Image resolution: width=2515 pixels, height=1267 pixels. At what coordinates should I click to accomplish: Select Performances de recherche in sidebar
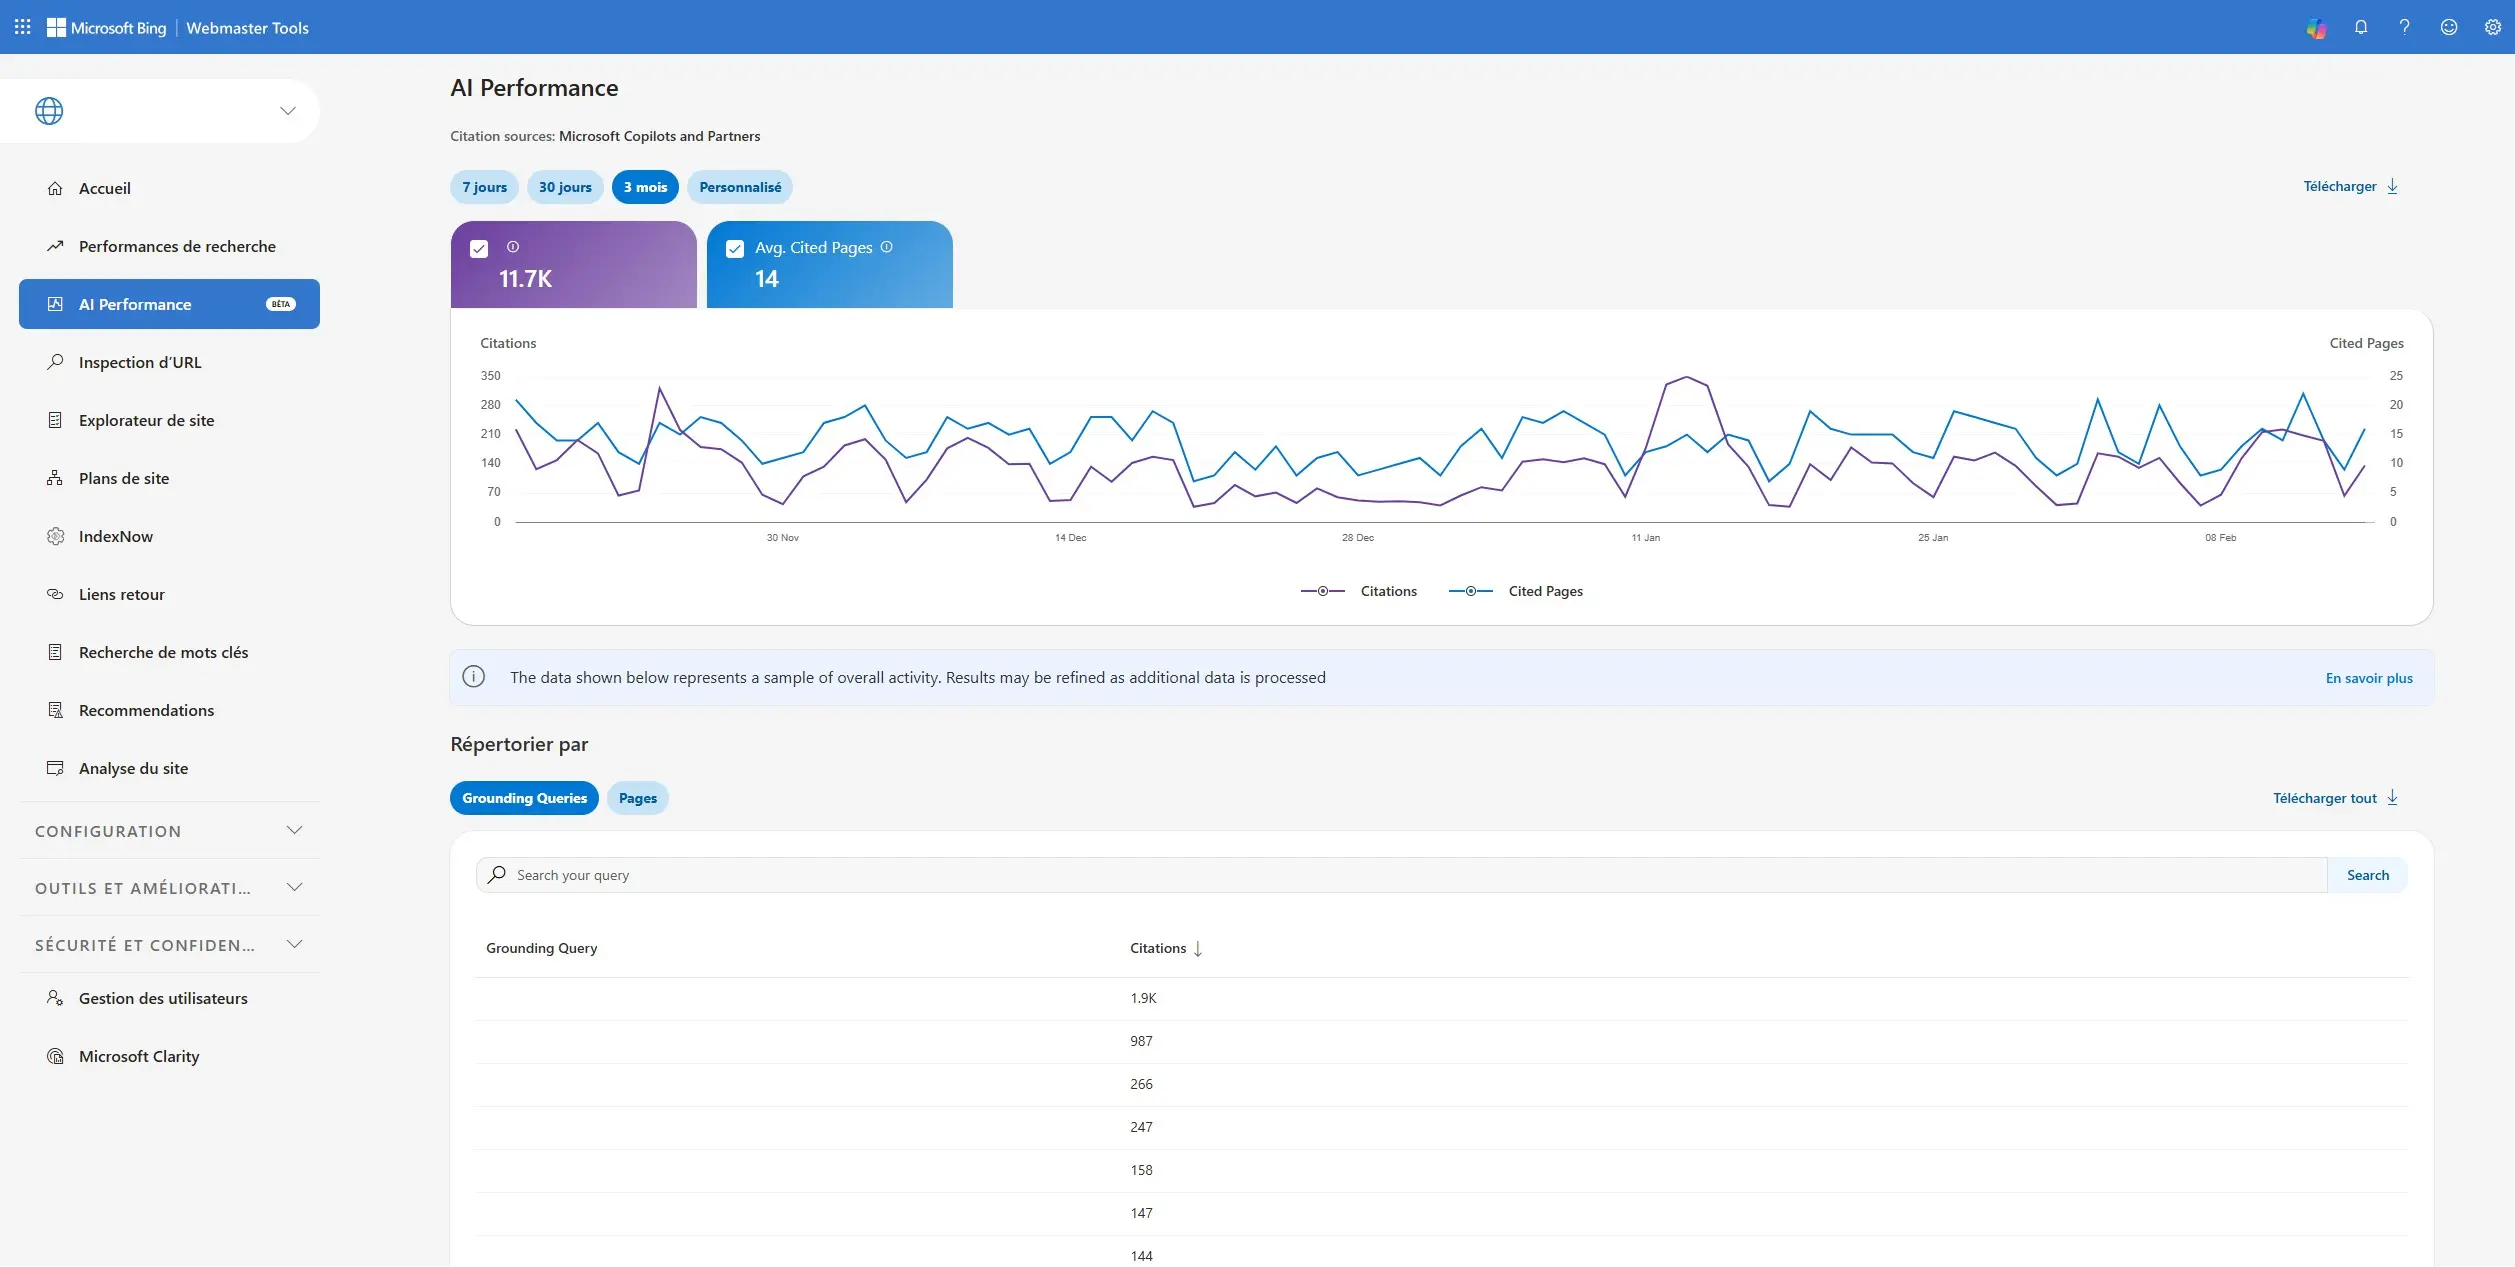coord(177,246)
